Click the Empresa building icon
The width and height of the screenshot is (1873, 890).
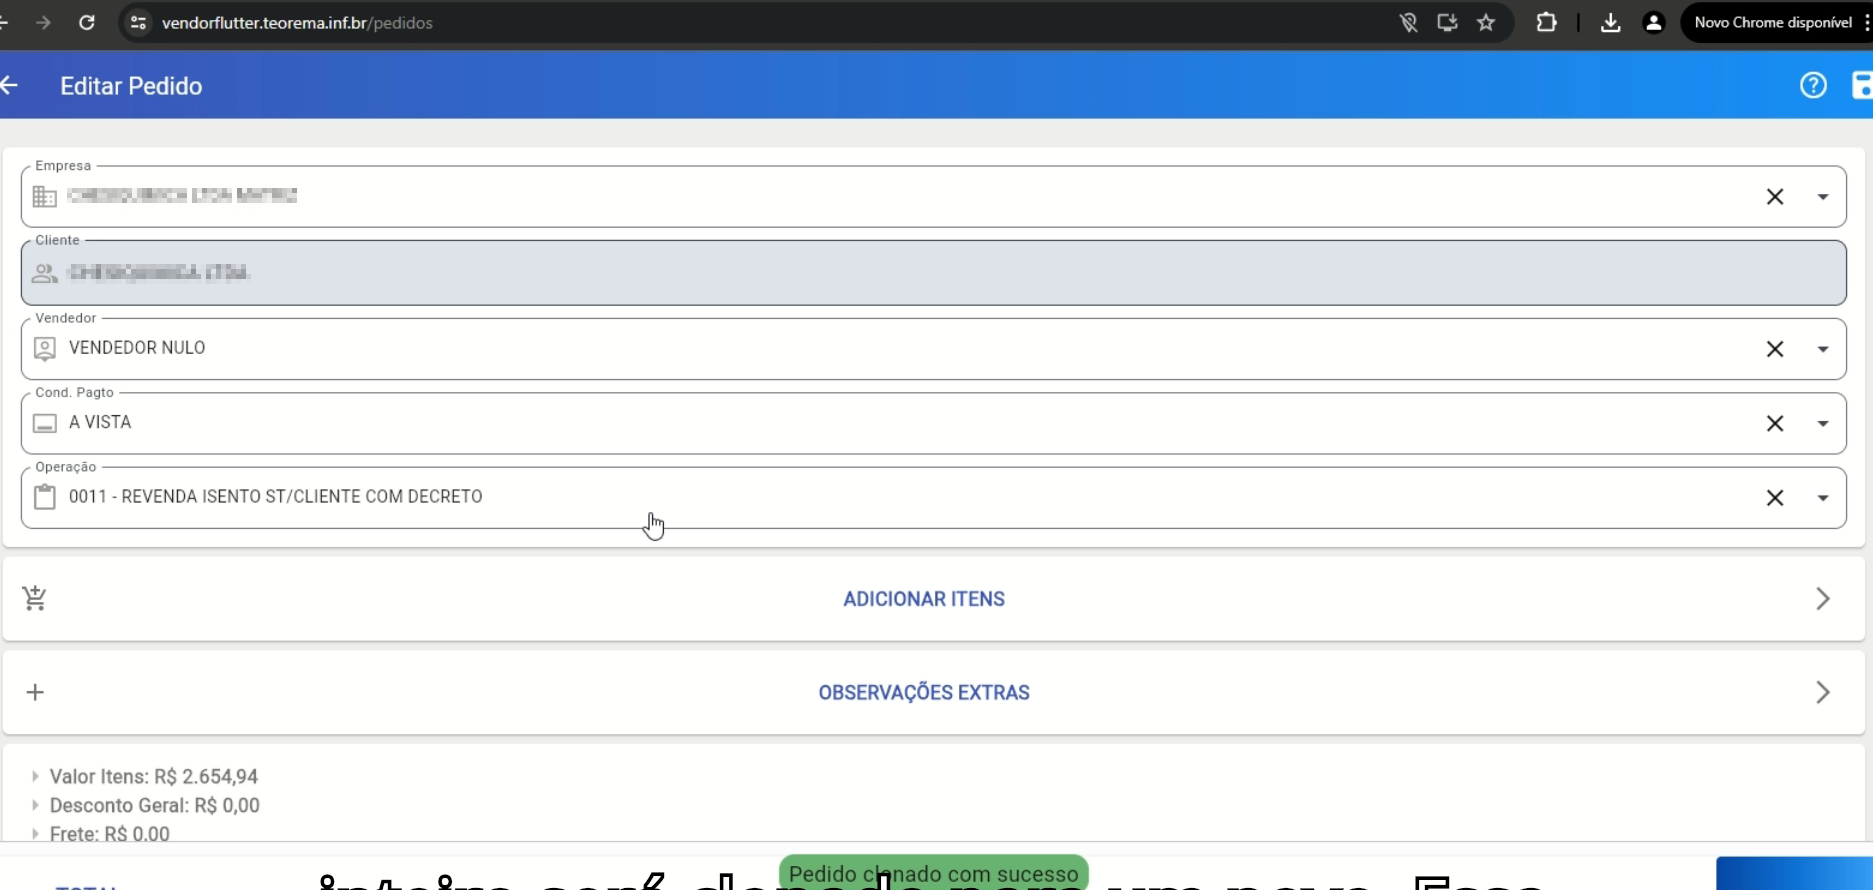(44, 197)
